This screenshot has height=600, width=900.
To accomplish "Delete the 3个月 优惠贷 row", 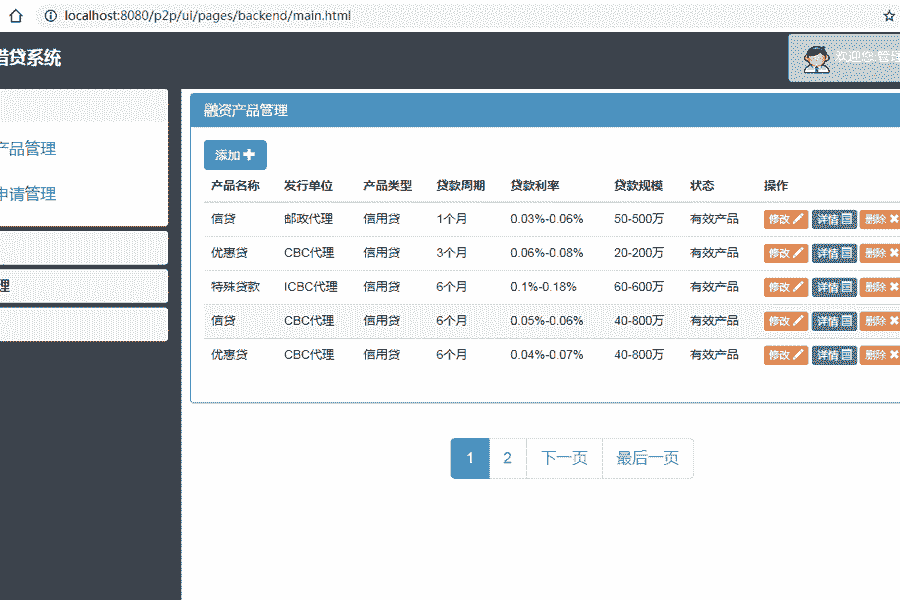I will tap(880, 253).
